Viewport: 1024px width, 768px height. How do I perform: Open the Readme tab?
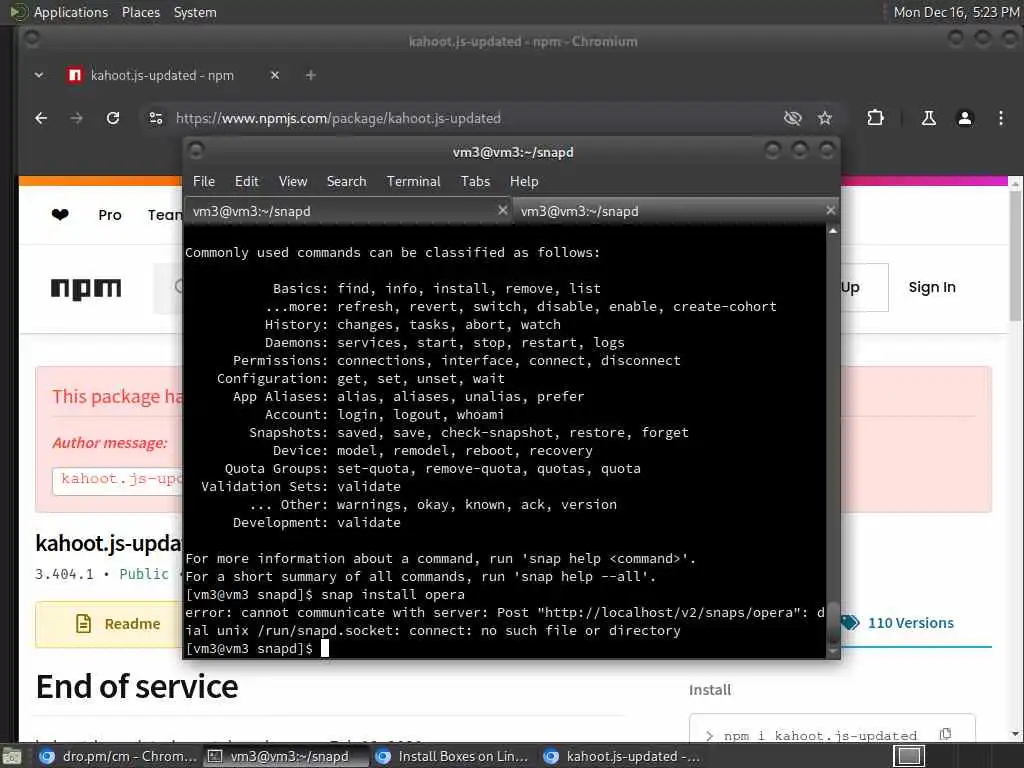[109, 624]
